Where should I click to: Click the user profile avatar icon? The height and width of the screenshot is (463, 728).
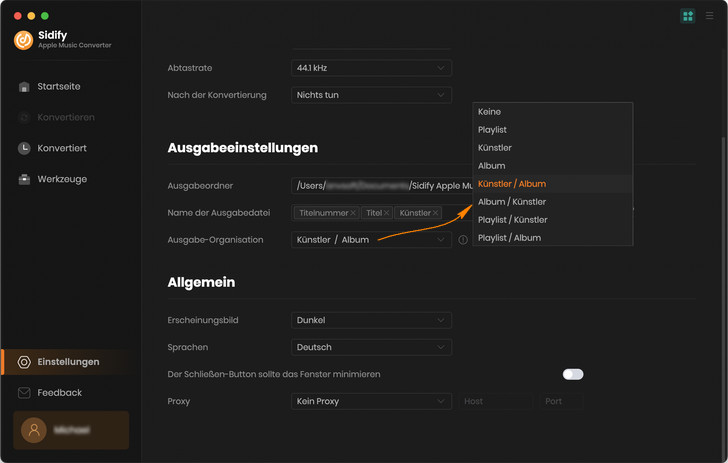pos(34,430)
